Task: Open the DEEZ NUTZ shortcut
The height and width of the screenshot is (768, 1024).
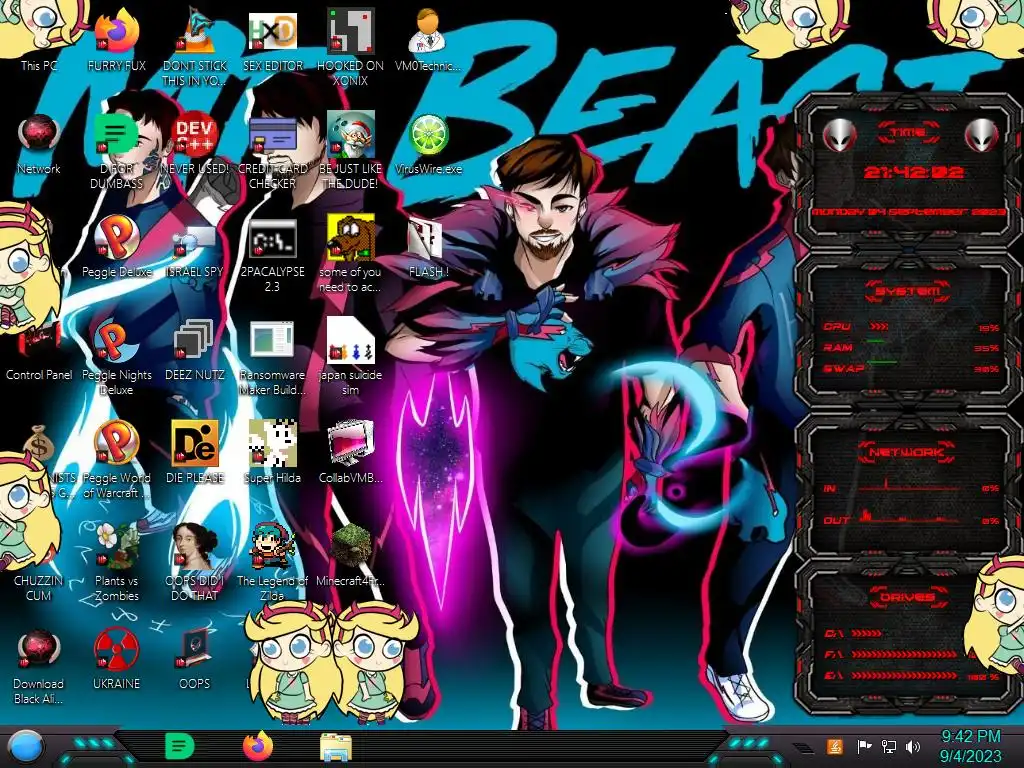Action: point(194,349)
